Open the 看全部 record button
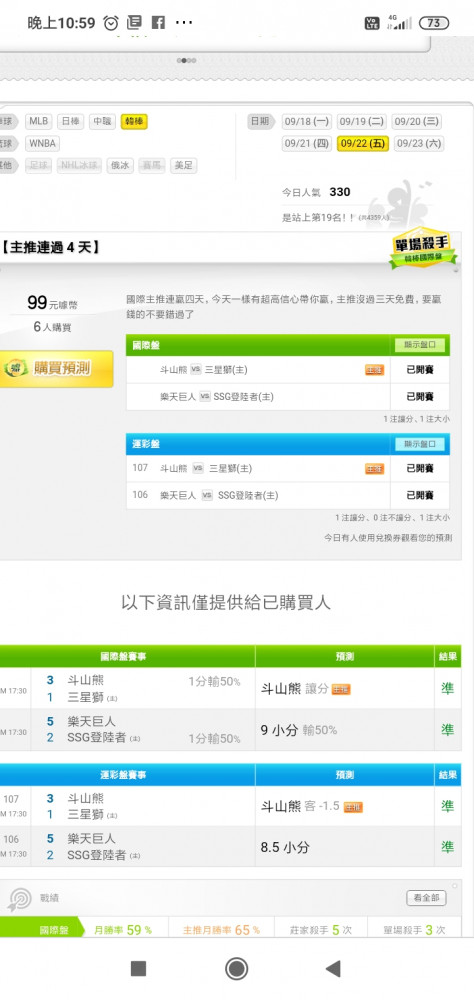 click(x=426, y=898)
